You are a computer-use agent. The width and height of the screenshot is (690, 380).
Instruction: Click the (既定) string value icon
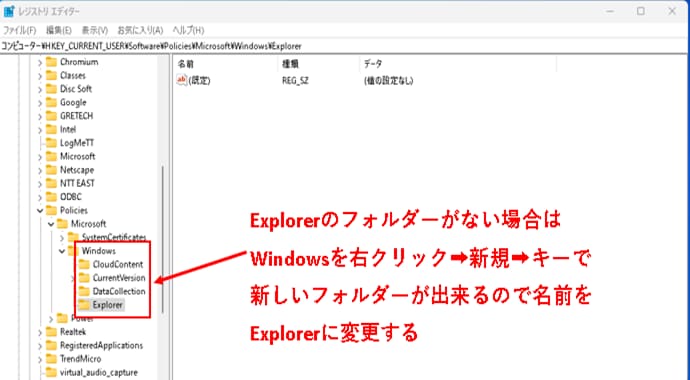click(x=182, y=80)
